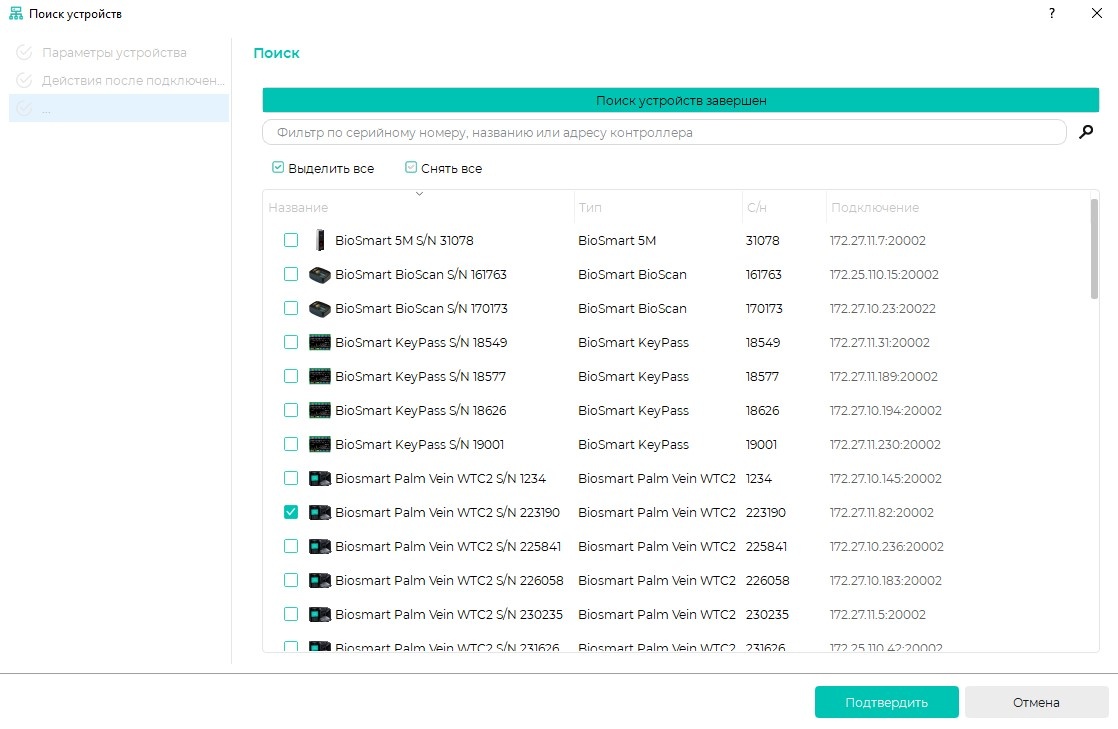Viewport: 1118px width, 729px height.
Task: Tick the BioScan S/N 170173 checkbox
Action: (x=291, y=309)
